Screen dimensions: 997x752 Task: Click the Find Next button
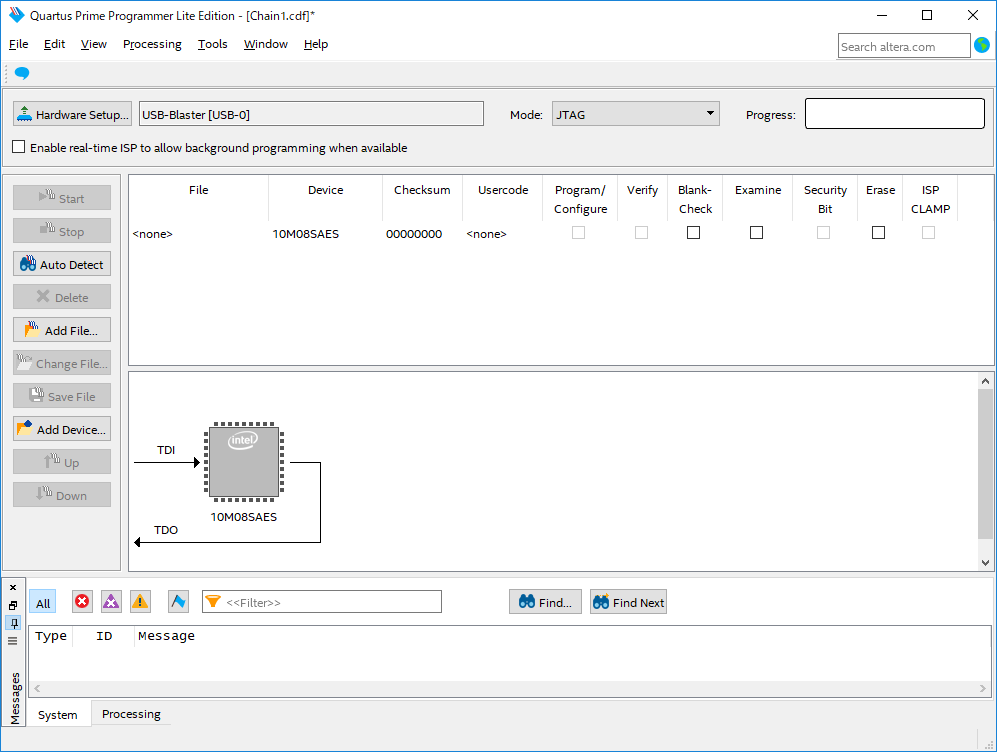coord(628,602)
